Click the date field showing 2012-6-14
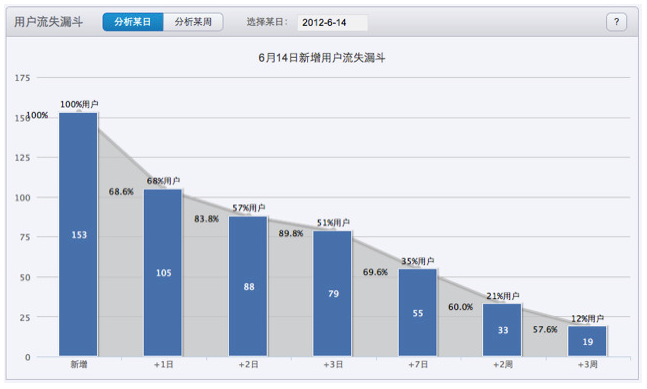The image size is (647, 389). 332,22
